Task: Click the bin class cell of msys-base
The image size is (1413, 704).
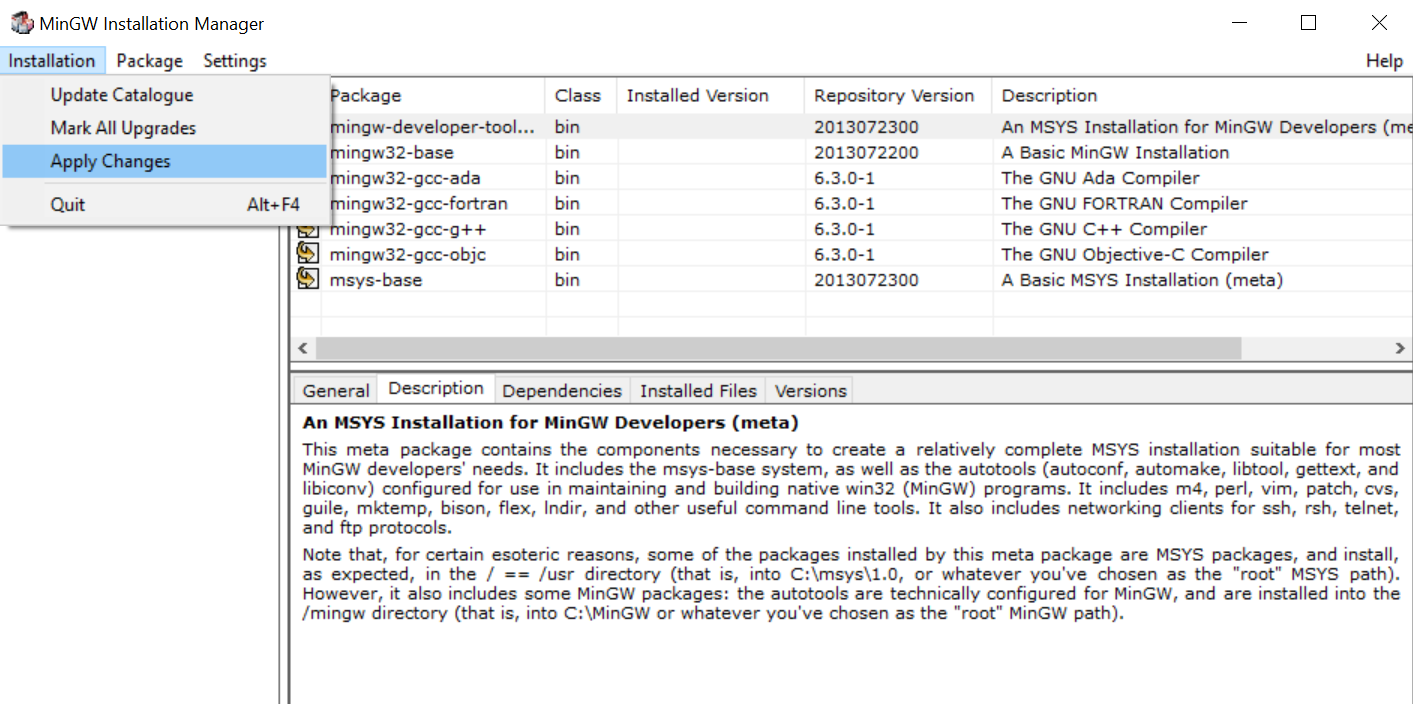Action: 567,279
